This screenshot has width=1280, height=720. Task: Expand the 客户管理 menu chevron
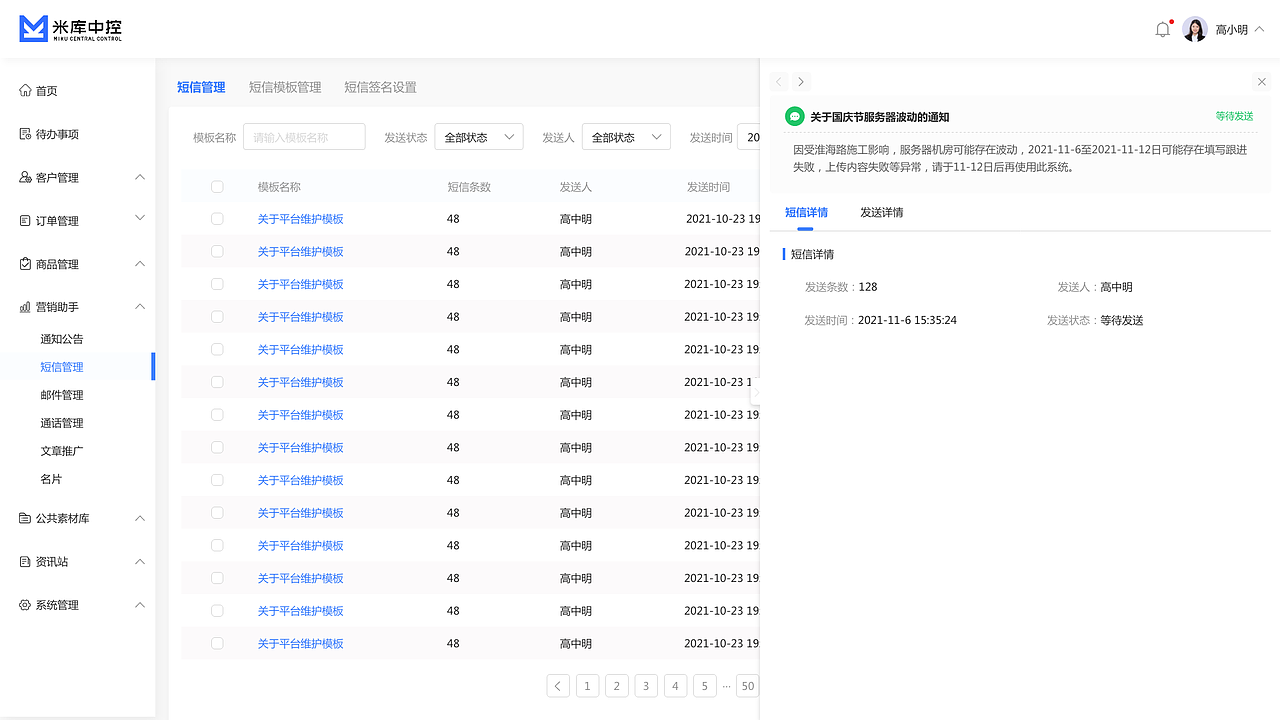[140, 177]
